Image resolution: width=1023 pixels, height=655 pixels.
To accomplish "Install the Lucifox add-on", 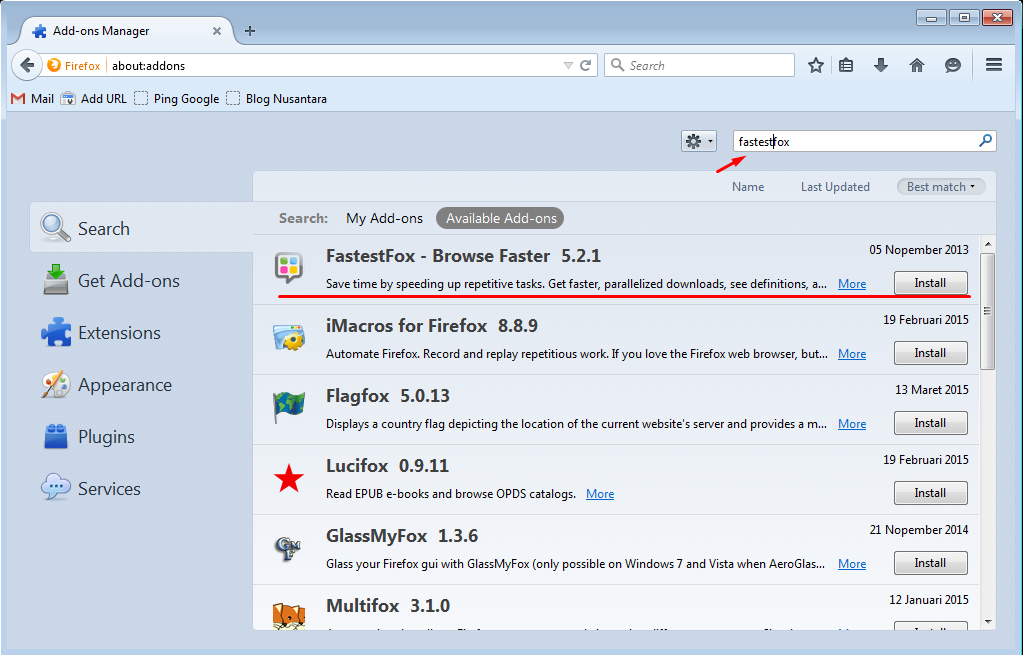I will click(930, 493).
